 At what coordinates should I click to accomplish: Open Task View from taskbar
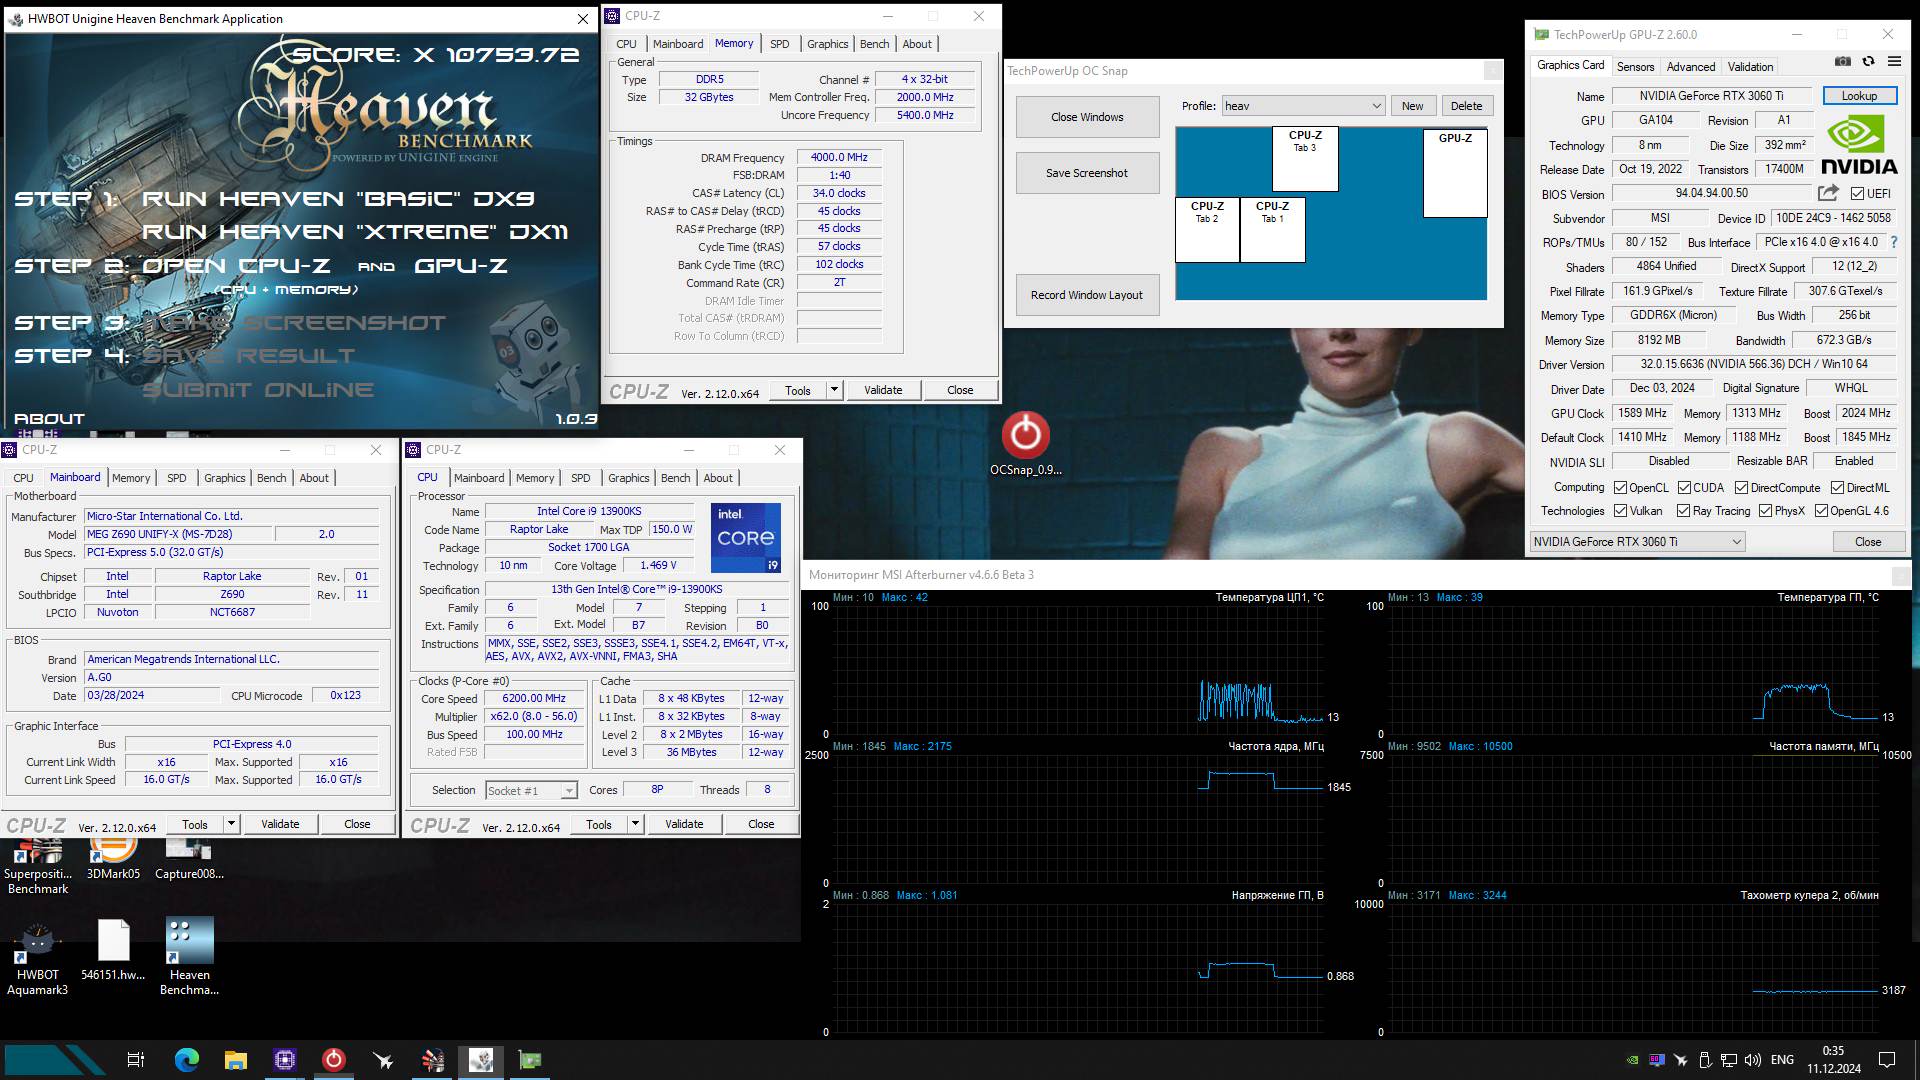pos(136,1060)
